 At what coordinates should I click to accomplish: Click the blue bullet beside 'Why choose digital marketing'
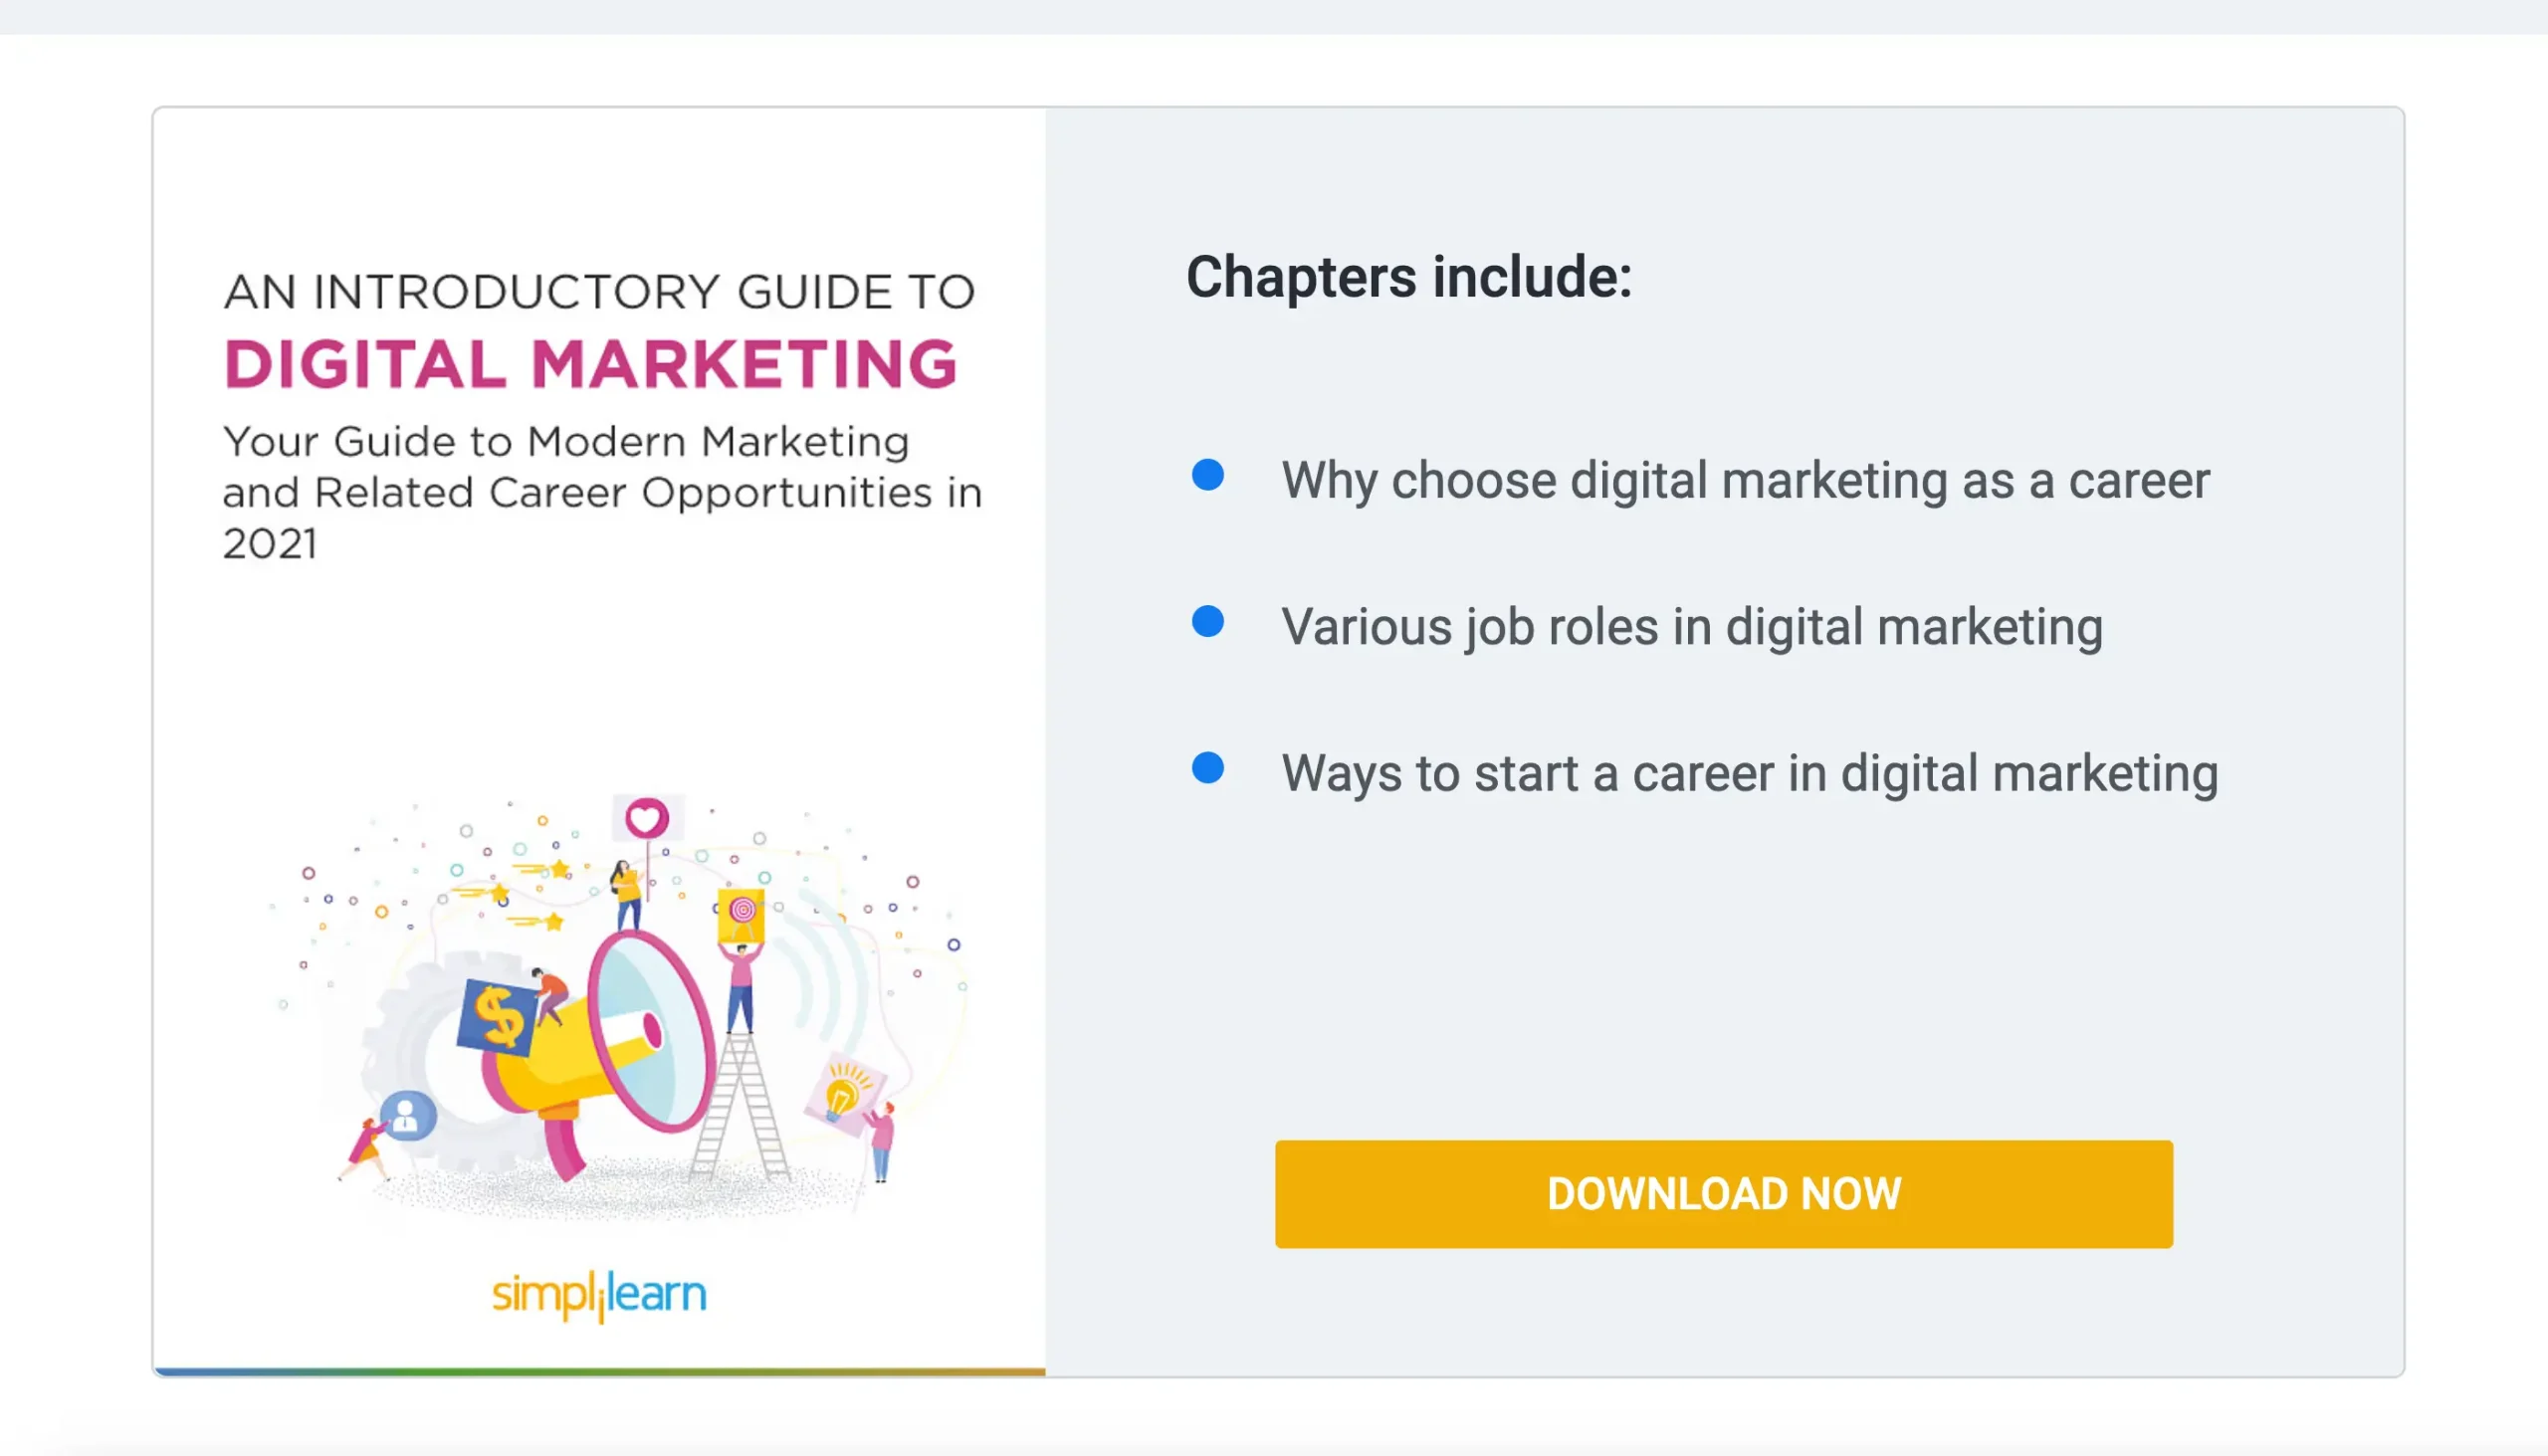click(x=1208, y=475)
